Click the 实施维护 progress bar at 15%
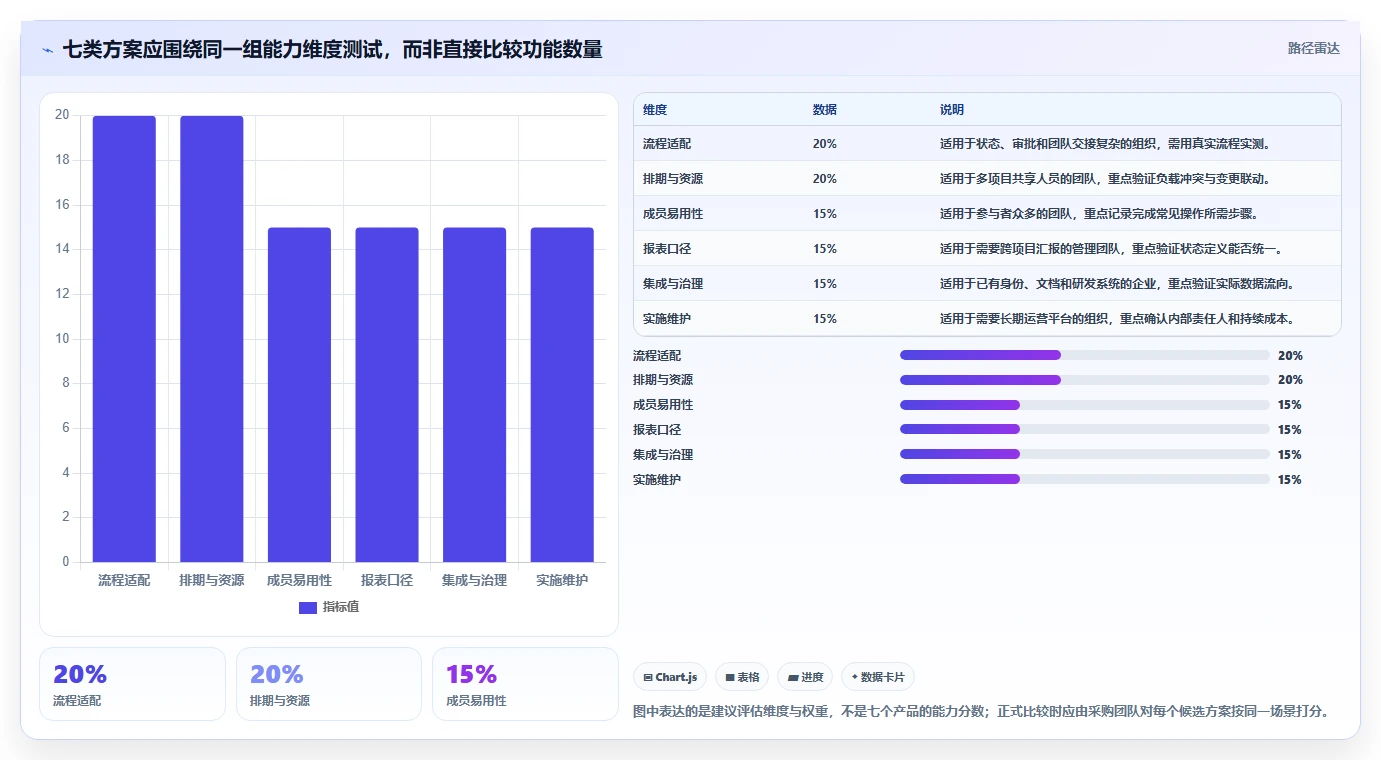The width and height of the screenshot is (1381, 760). [1085, 479]
